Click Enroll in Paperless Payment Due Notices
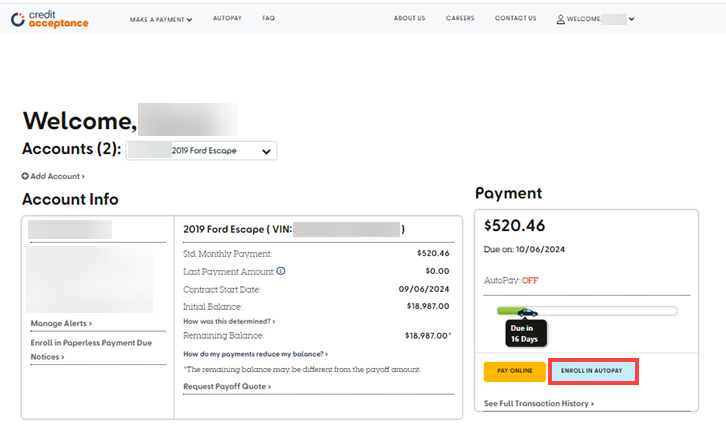 pos(90,349)
